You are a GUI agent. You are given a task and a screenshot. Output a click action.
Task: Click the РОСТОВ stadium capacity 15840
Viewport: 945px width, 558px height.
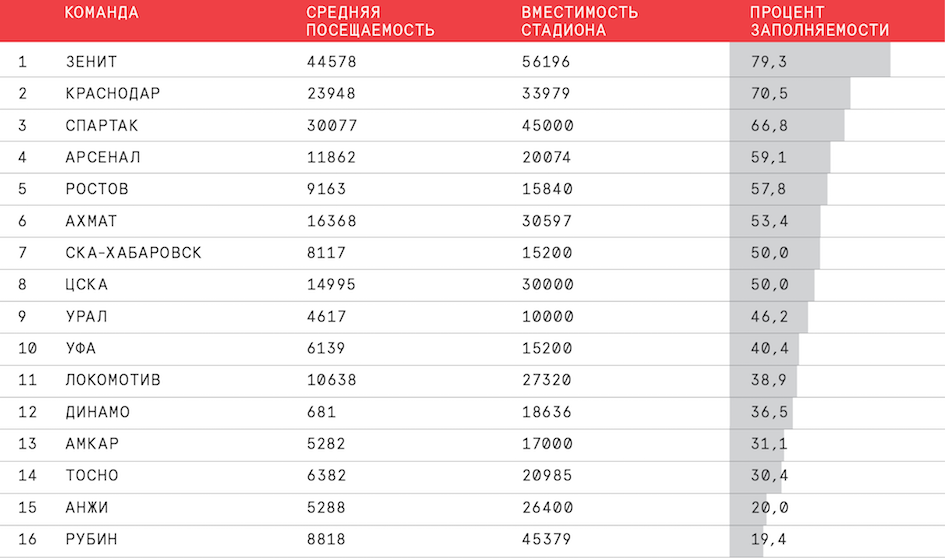547,189
